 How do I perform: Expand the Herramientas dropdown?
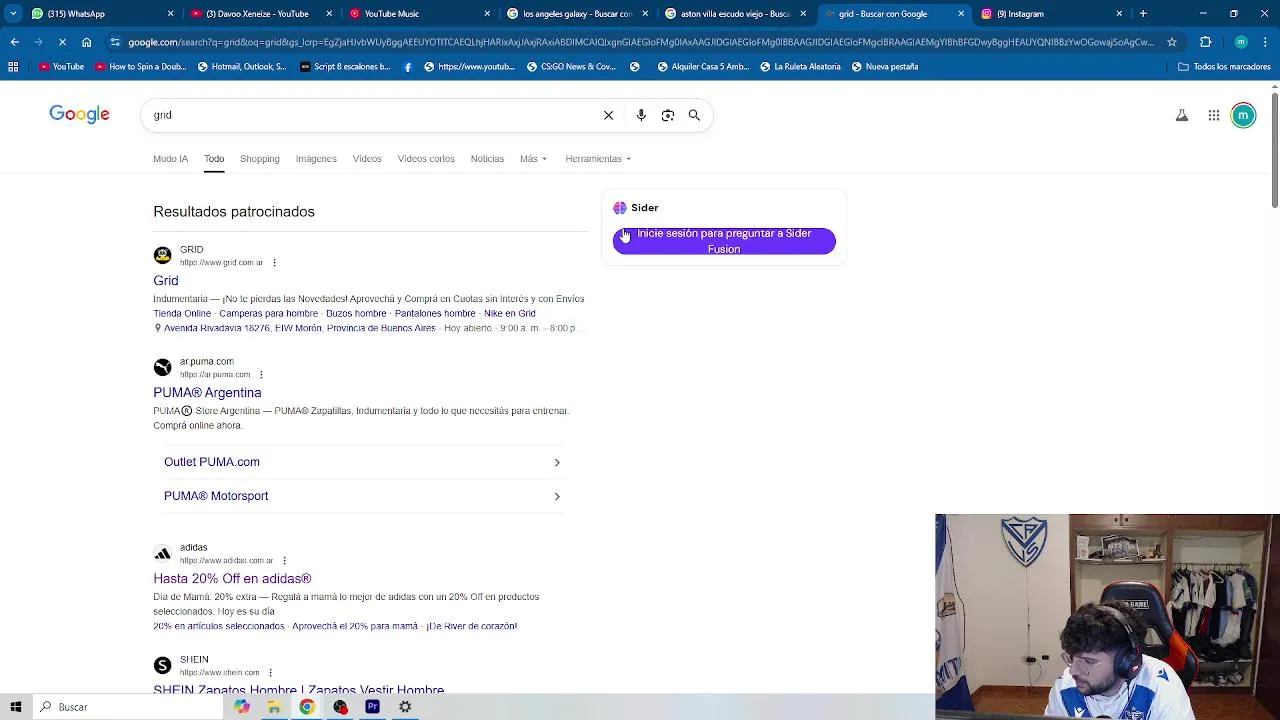598,159
